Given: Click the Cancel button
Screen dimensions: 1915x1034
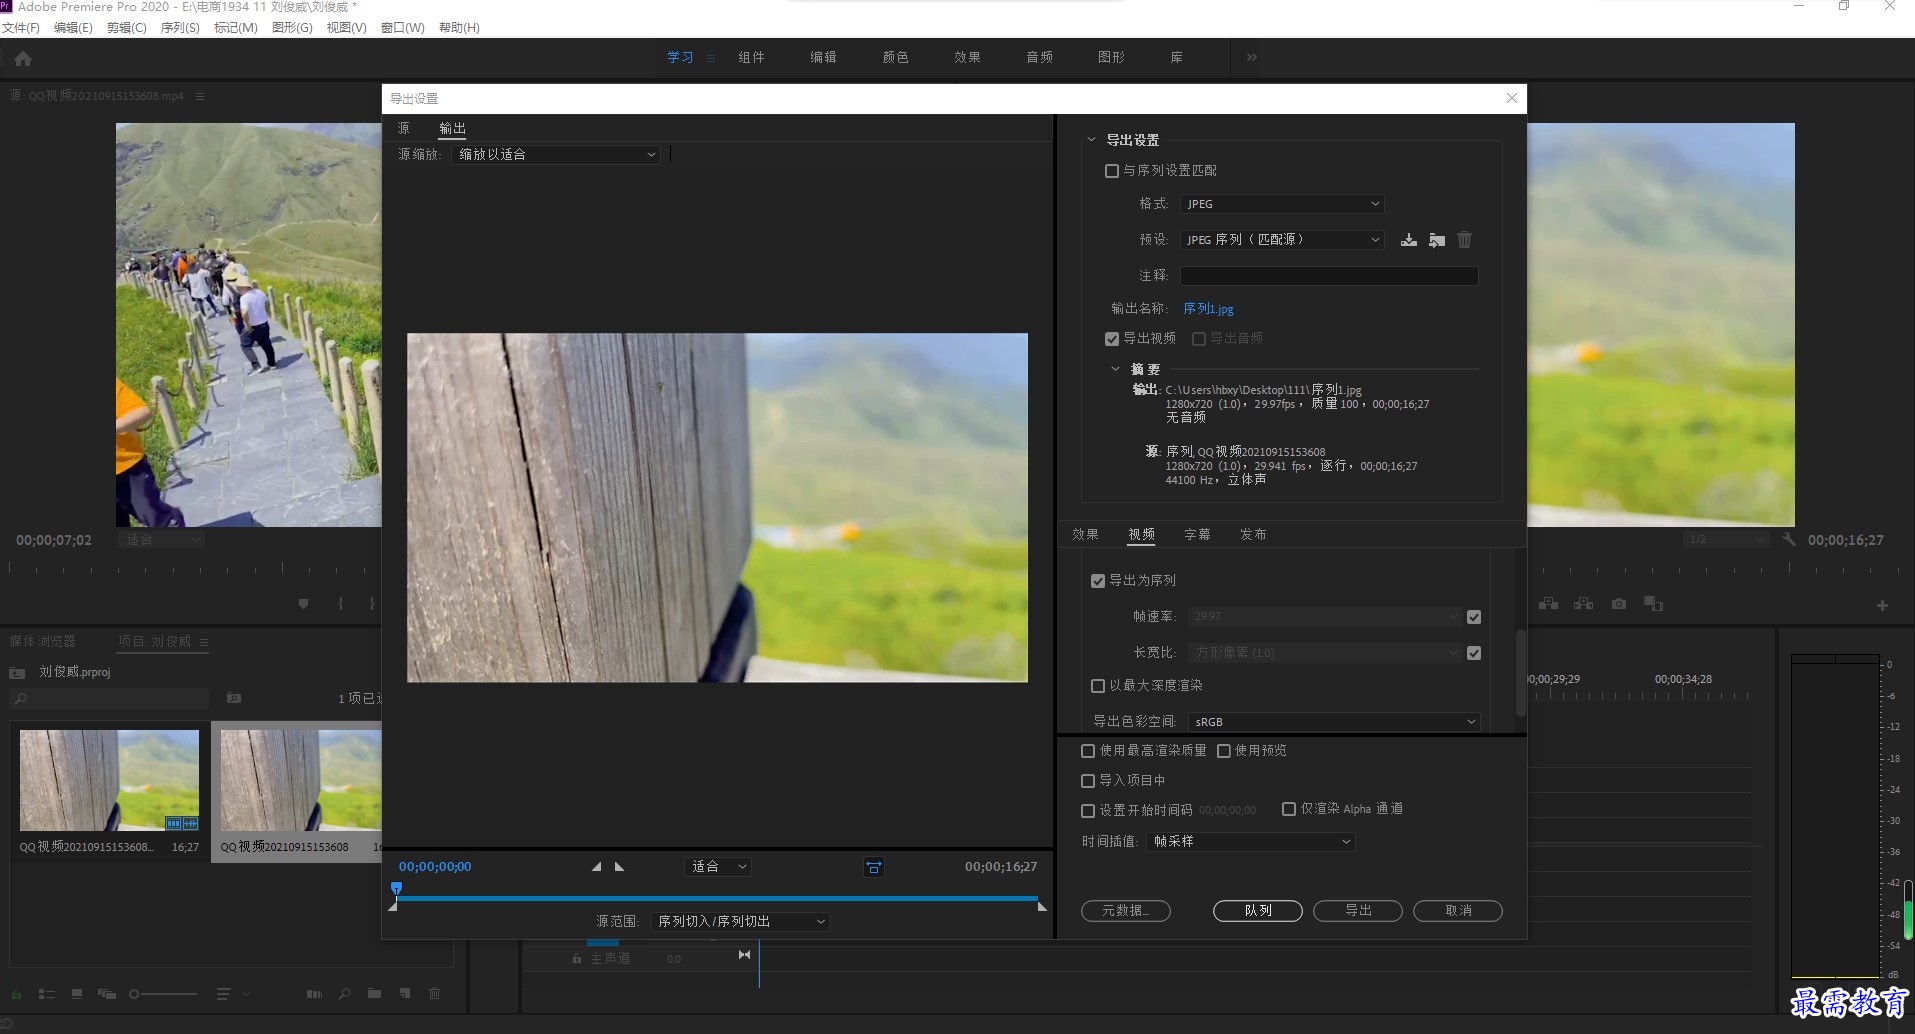Looking at the screenshot, I should tap(1458, 911).
